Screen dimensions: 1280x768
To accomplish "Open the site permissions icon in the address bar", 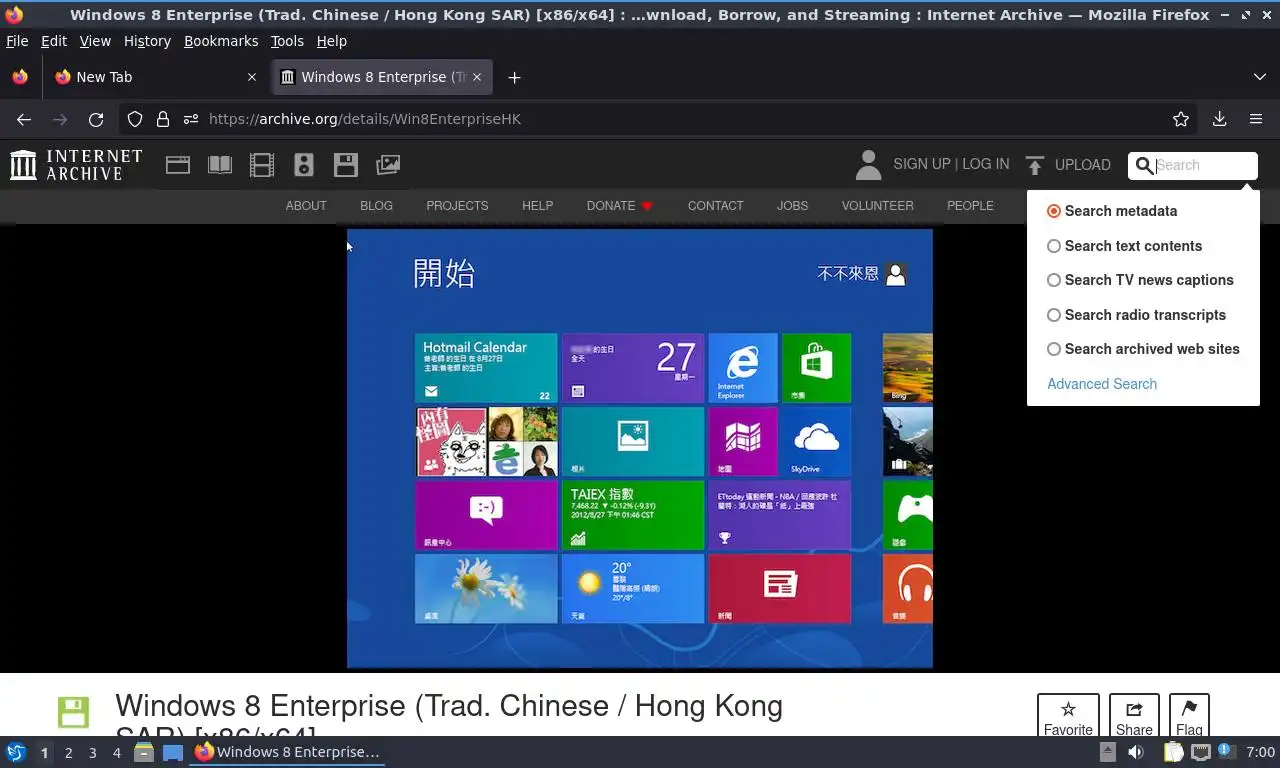I will pyautogui.click(x=191, y=119).
